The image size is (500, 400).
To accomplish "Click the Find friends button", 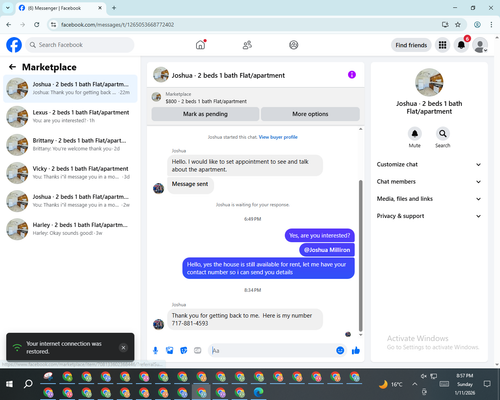I will (x=411, y=45).
